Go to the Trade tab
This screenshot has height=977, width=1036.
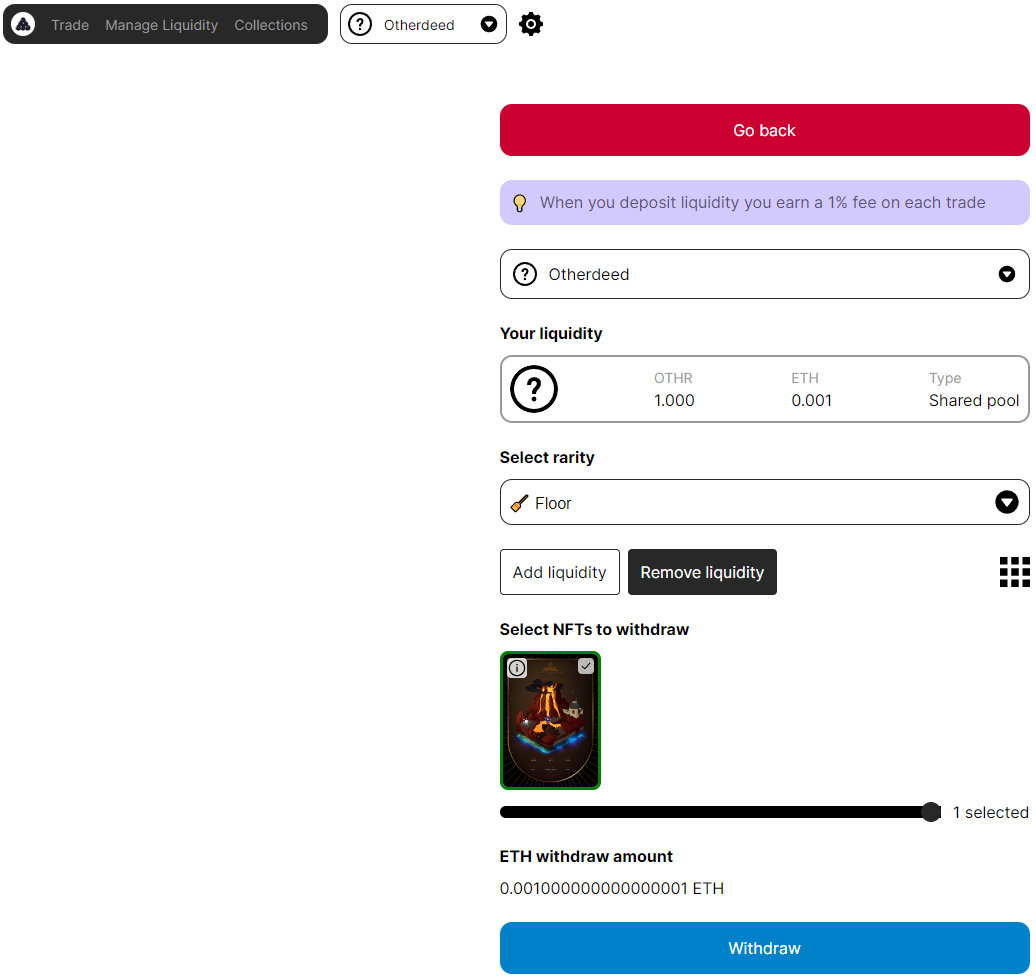[x=70, y=25]
